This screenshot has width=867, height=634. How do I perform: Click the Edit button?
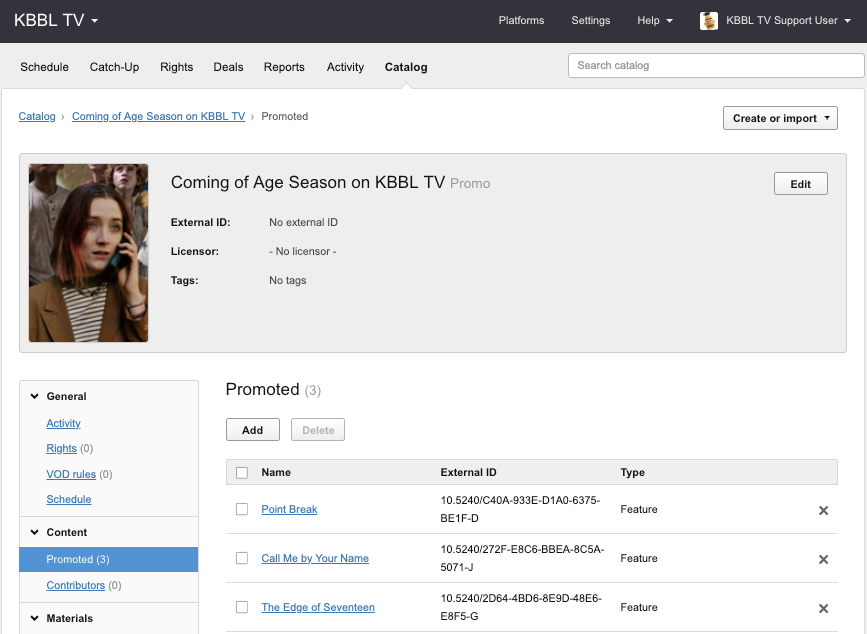click(800, 184)
